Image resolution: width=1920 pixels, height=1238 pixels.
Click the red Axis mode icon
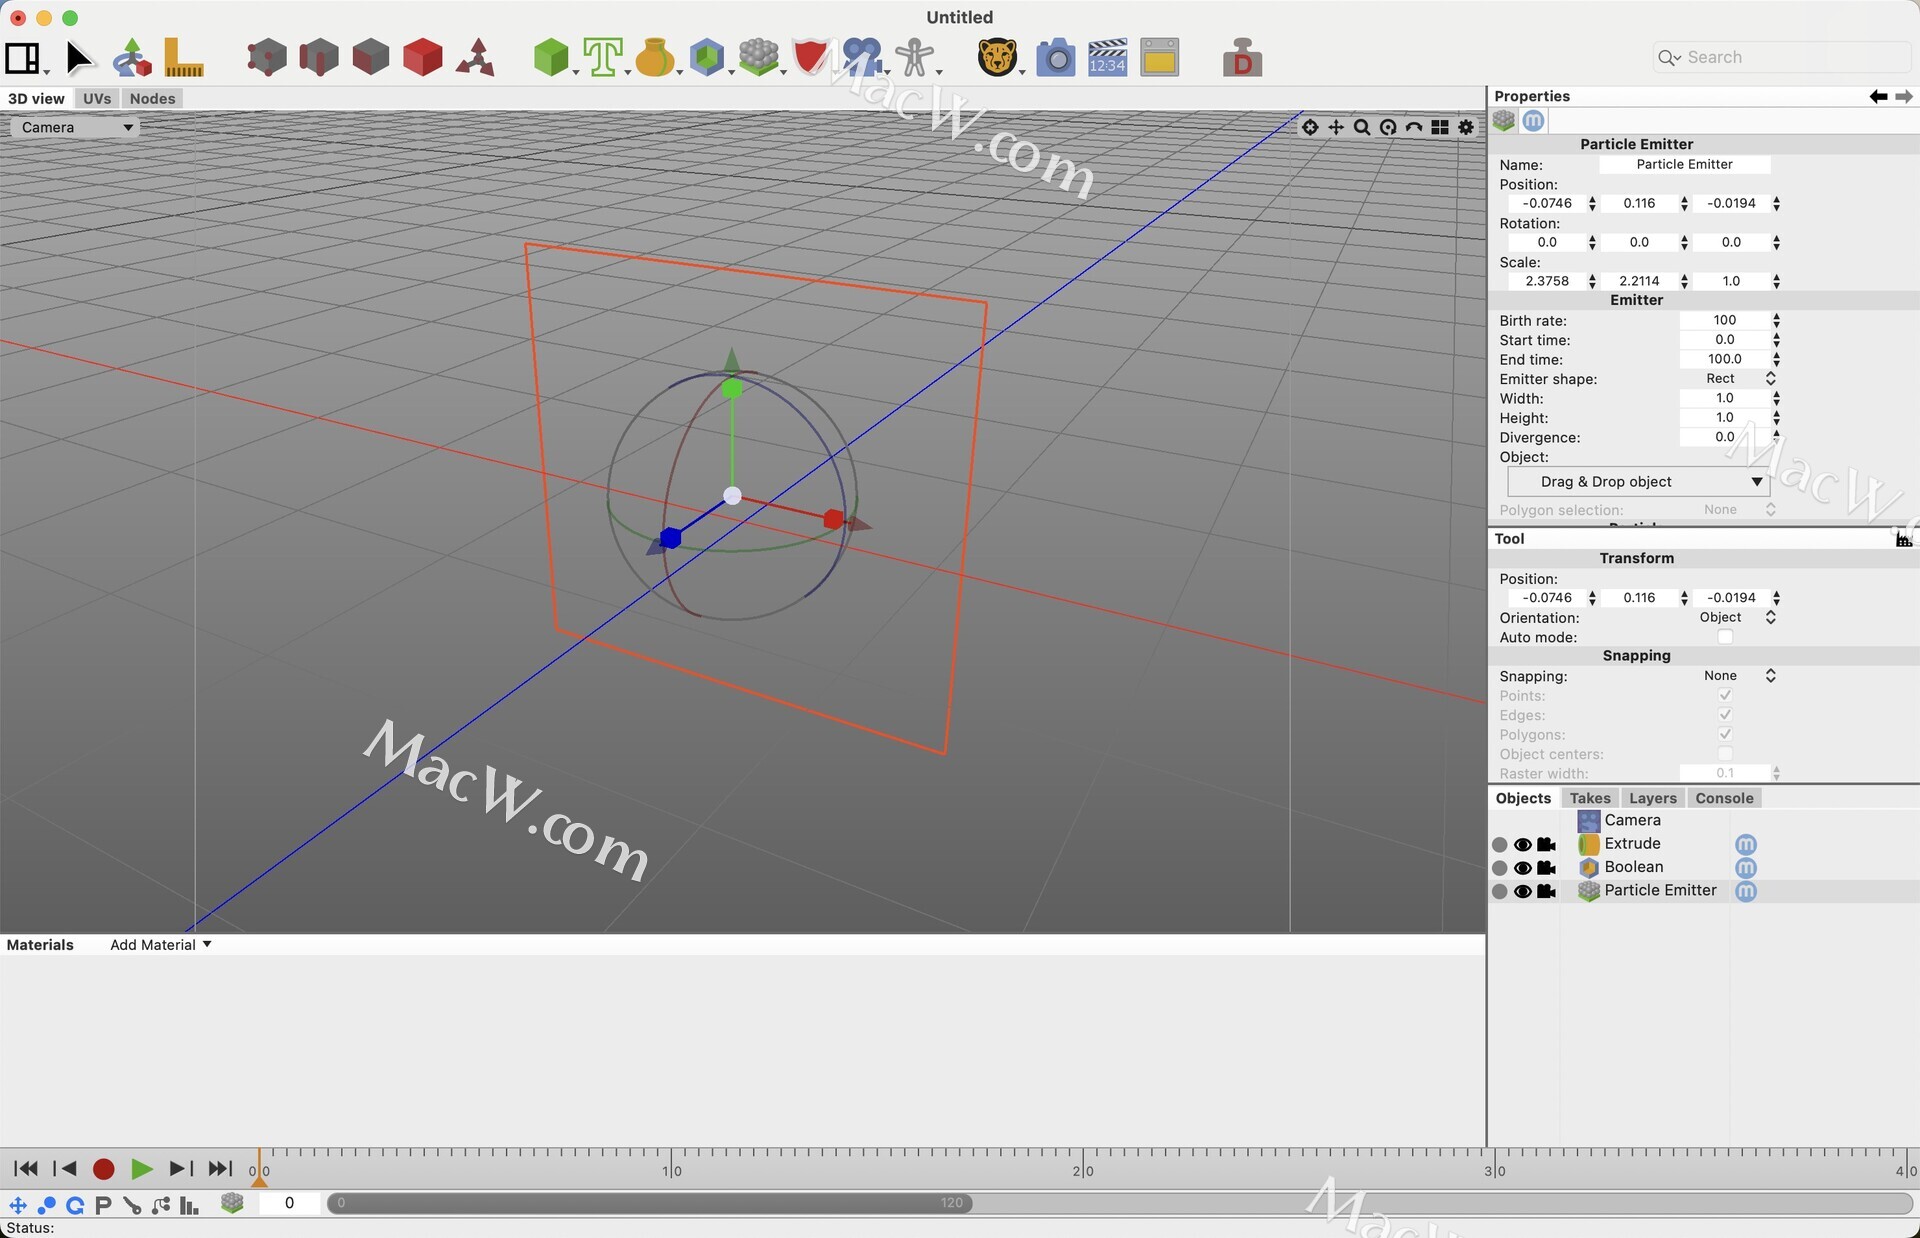point(475,58)
